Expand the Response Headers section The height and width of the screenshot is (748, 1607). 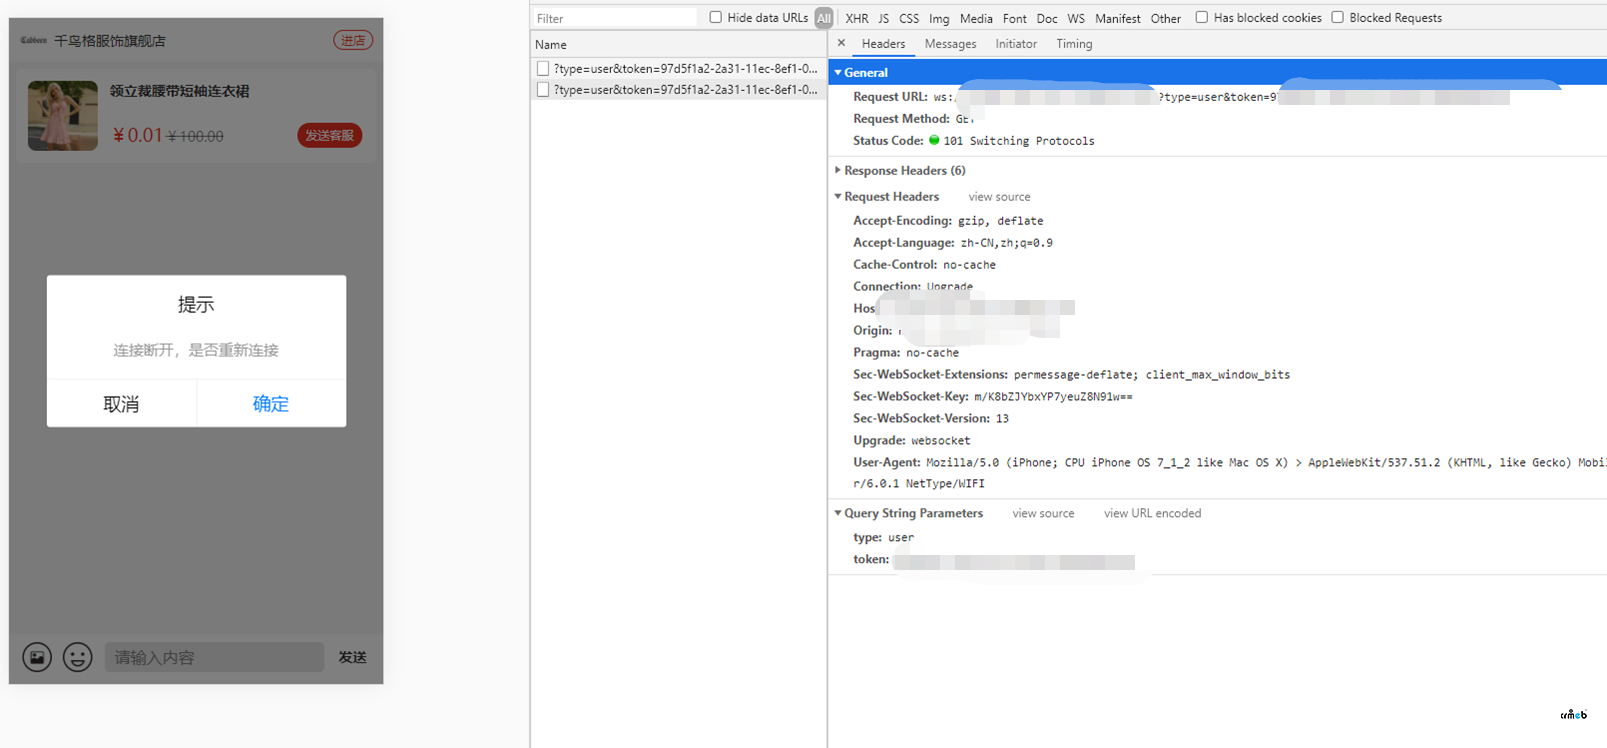click(x=838, y=171)
